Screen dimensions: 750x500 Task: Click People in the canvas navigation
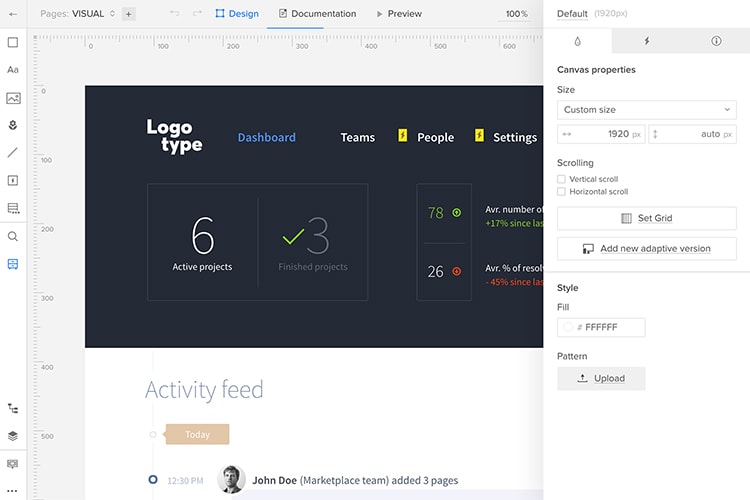click(435, 137)
